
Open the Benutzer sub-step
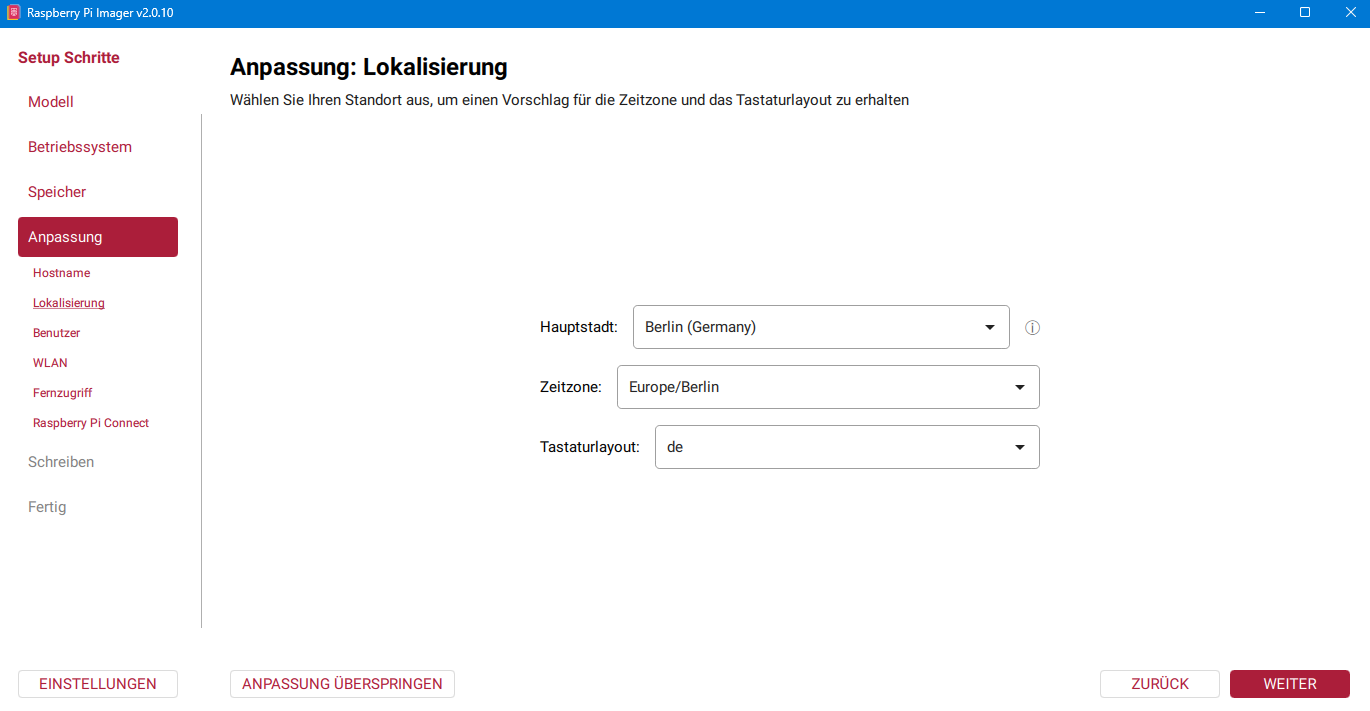56,333
